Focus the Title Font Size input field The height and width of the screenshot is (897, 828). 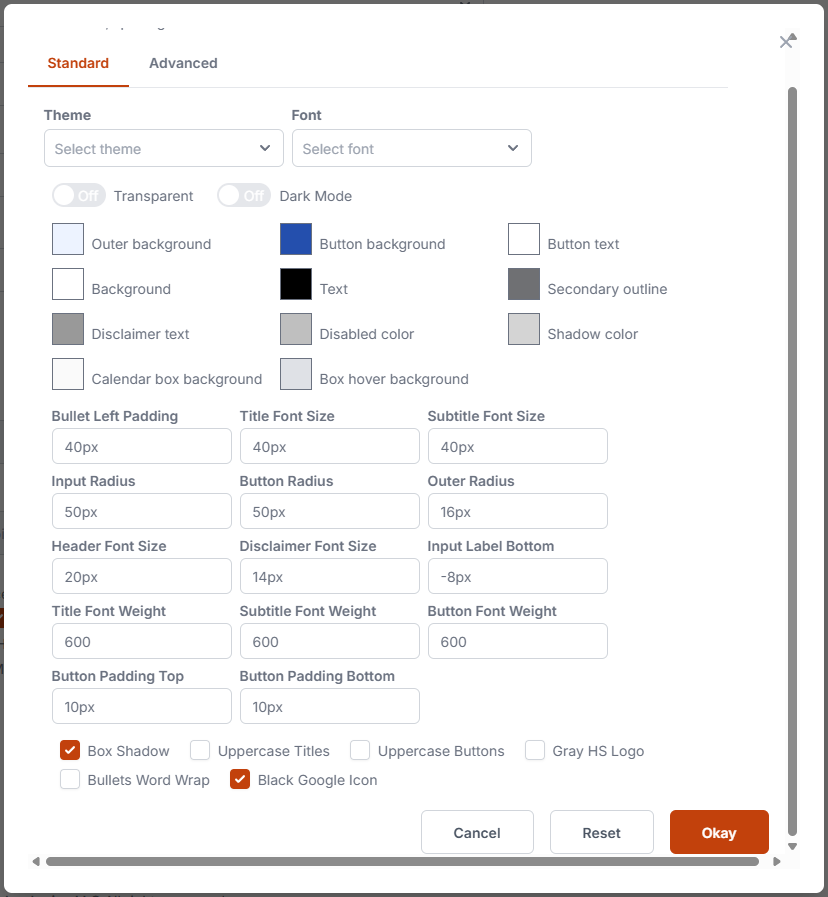[x=329, y=446]
